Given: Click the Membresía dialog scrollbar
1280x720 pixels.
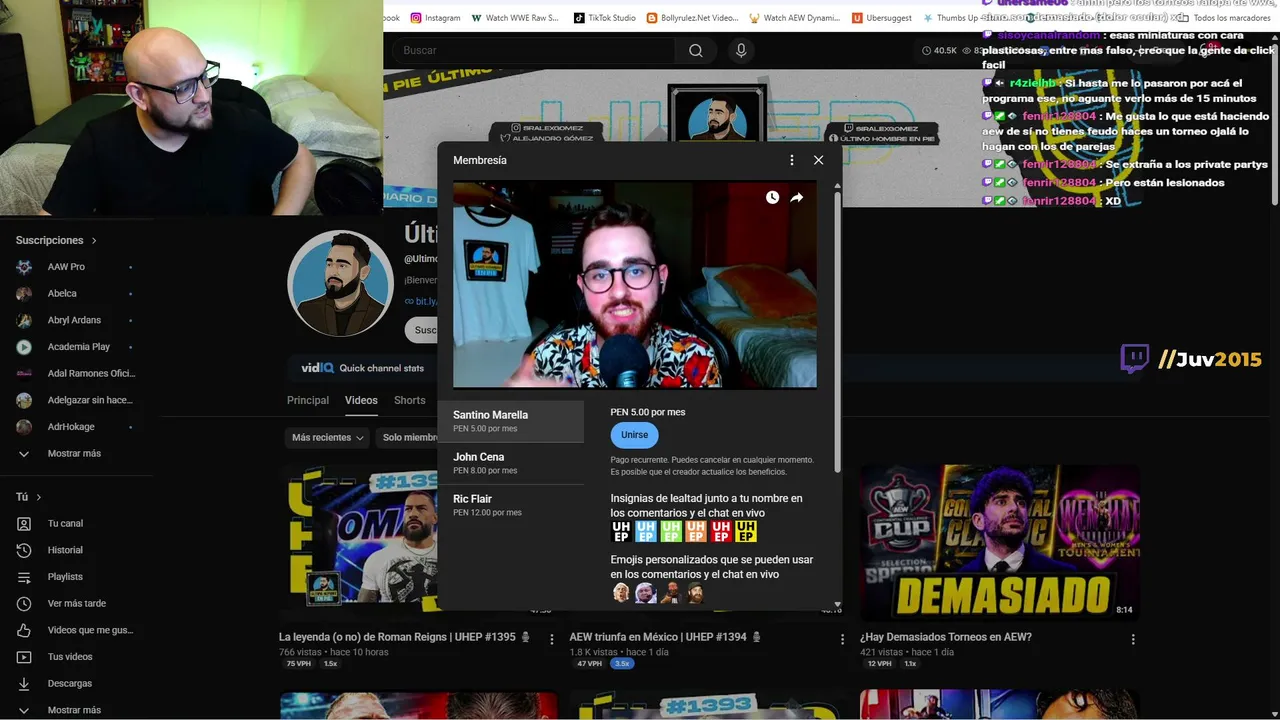Looking at the screenshot, I should click(x=838, y=330).
